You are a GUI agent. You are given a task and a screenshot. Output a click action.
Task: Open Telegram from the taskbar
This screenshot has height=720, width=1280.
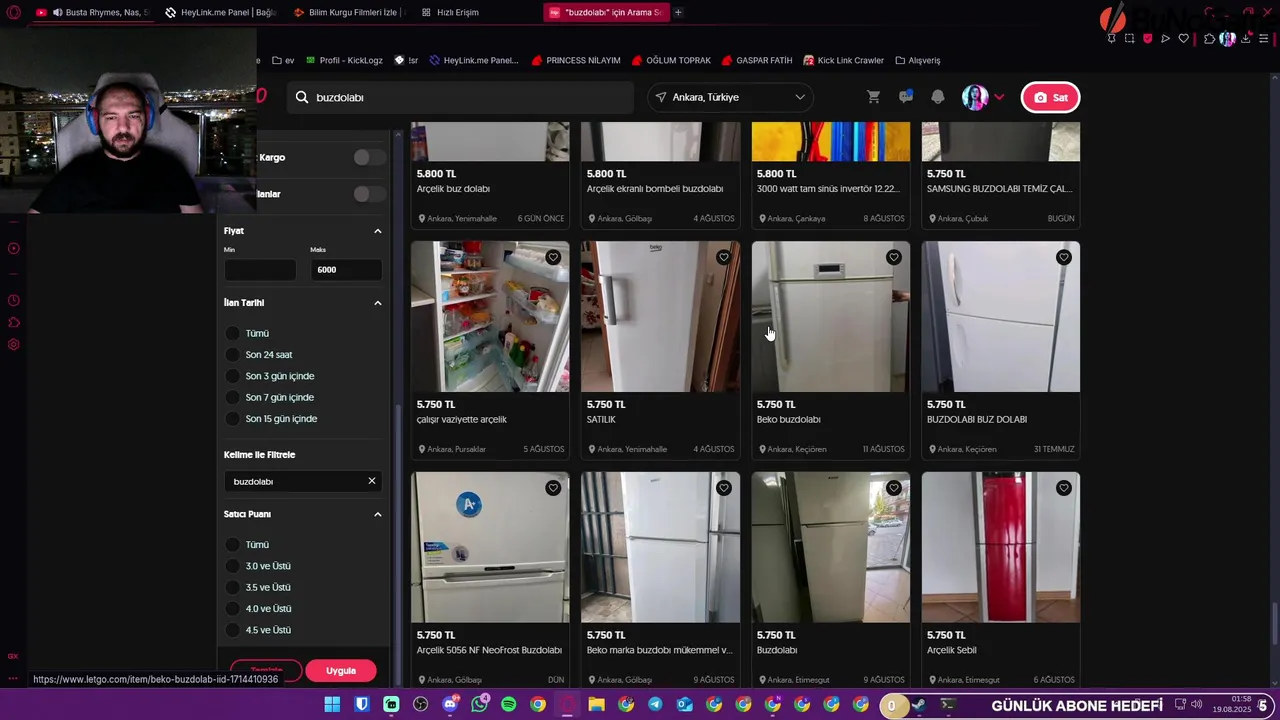[x=655, y=705]
